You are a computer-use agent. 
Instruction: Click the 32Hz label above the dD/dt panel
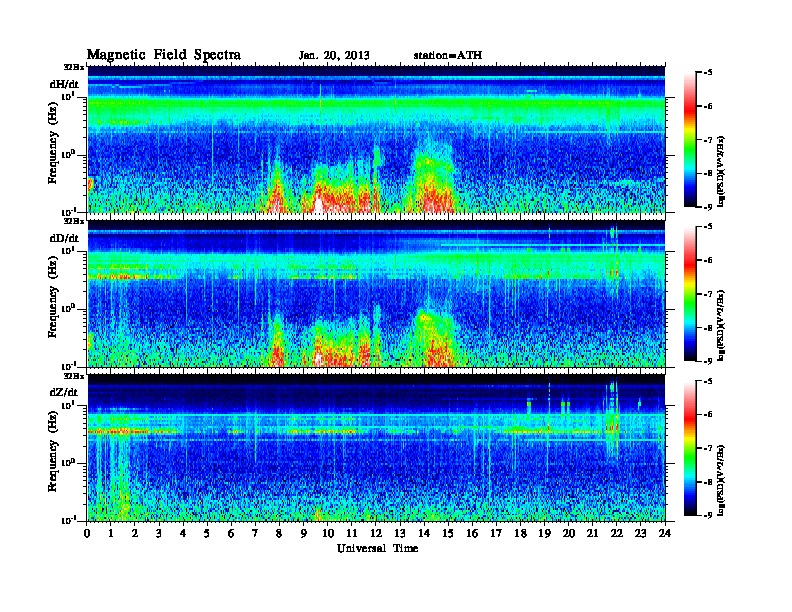point(74,221)
